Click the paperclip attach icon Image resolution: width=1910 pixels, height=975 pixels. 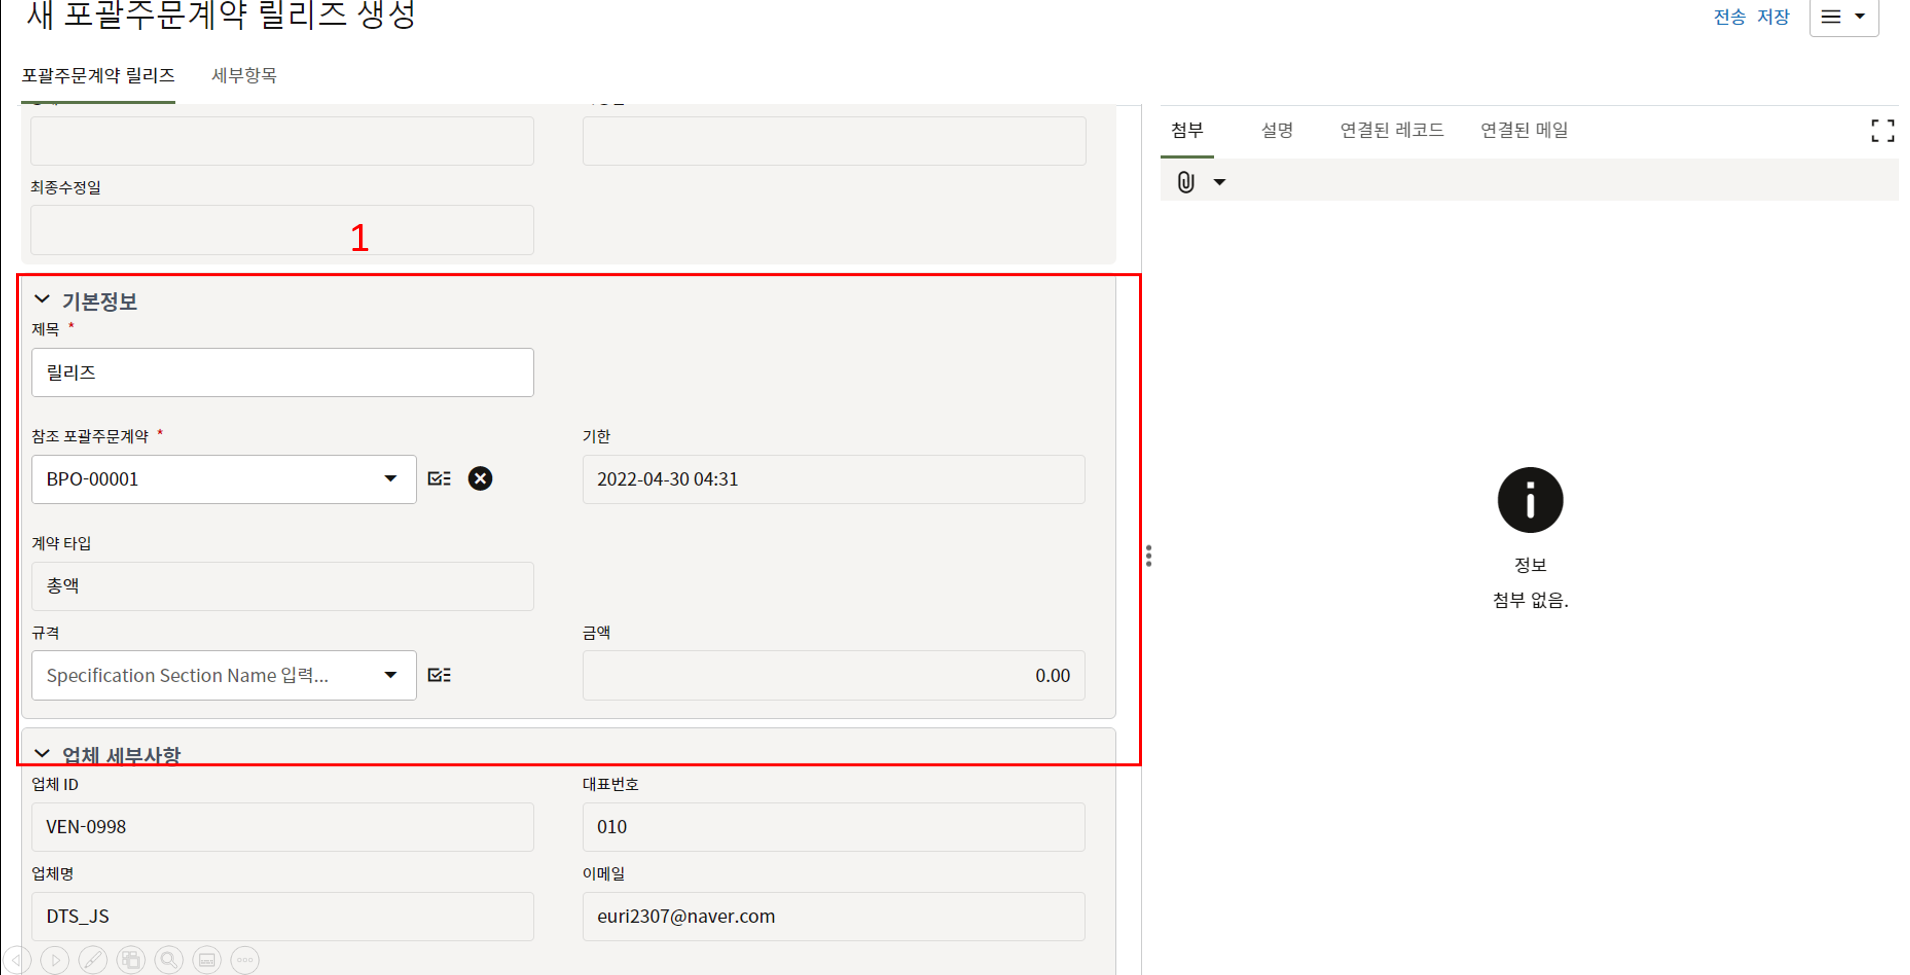[x=1186, y=182]
